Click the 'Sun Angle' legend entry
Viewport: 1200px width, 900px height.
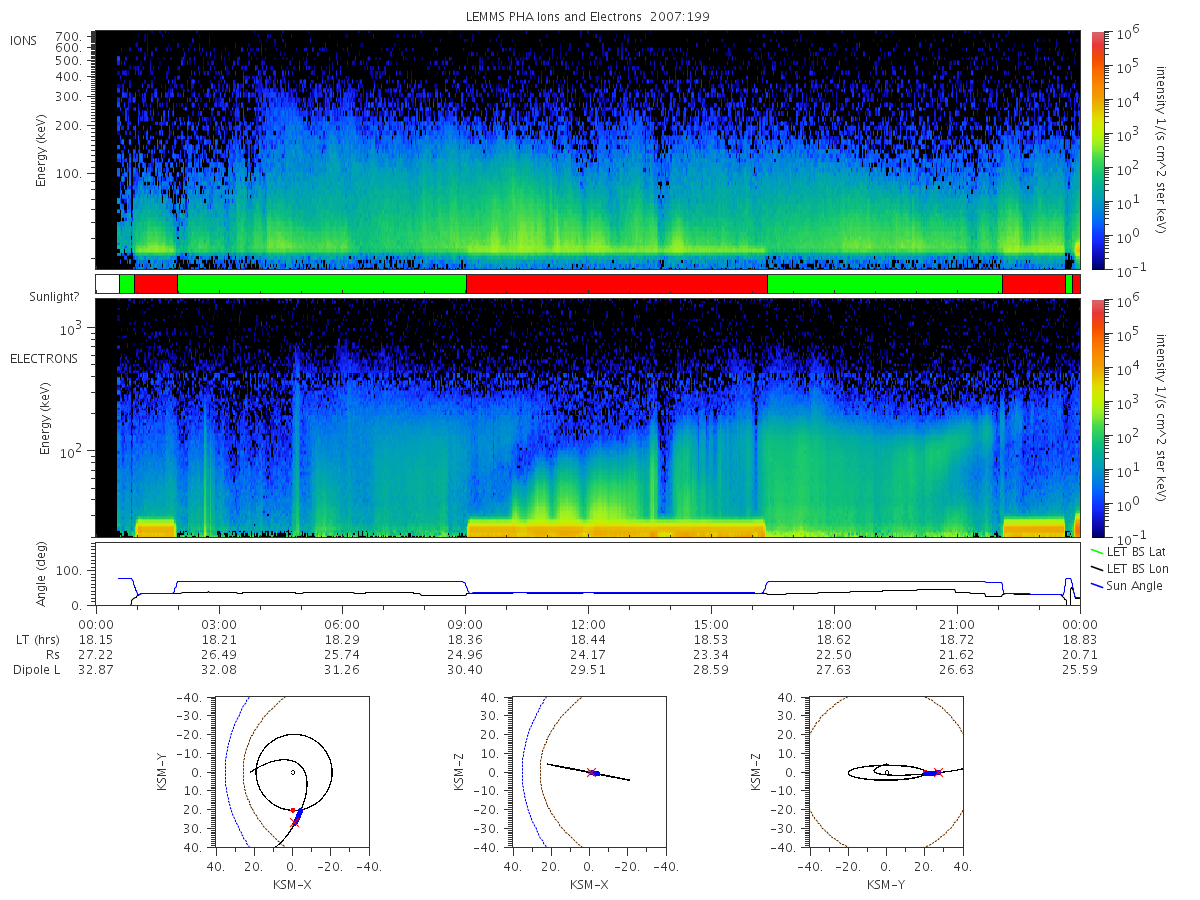click(x=1127, y=585)
